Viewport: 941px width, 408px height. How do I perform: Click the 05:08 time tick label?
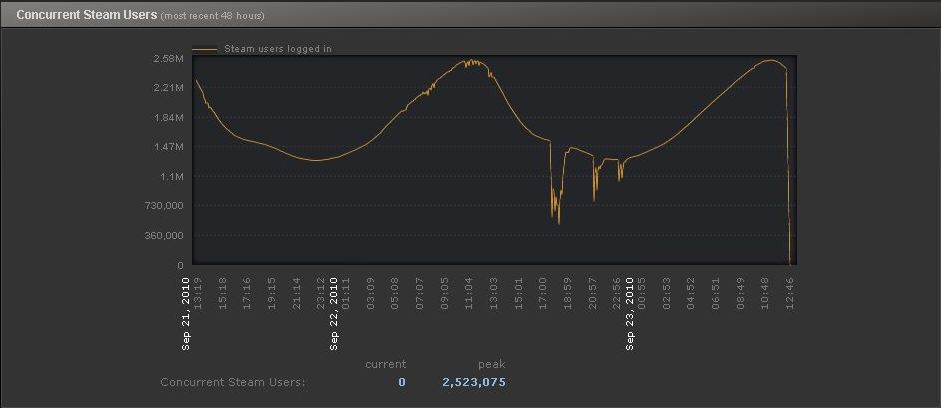[395, 293]
